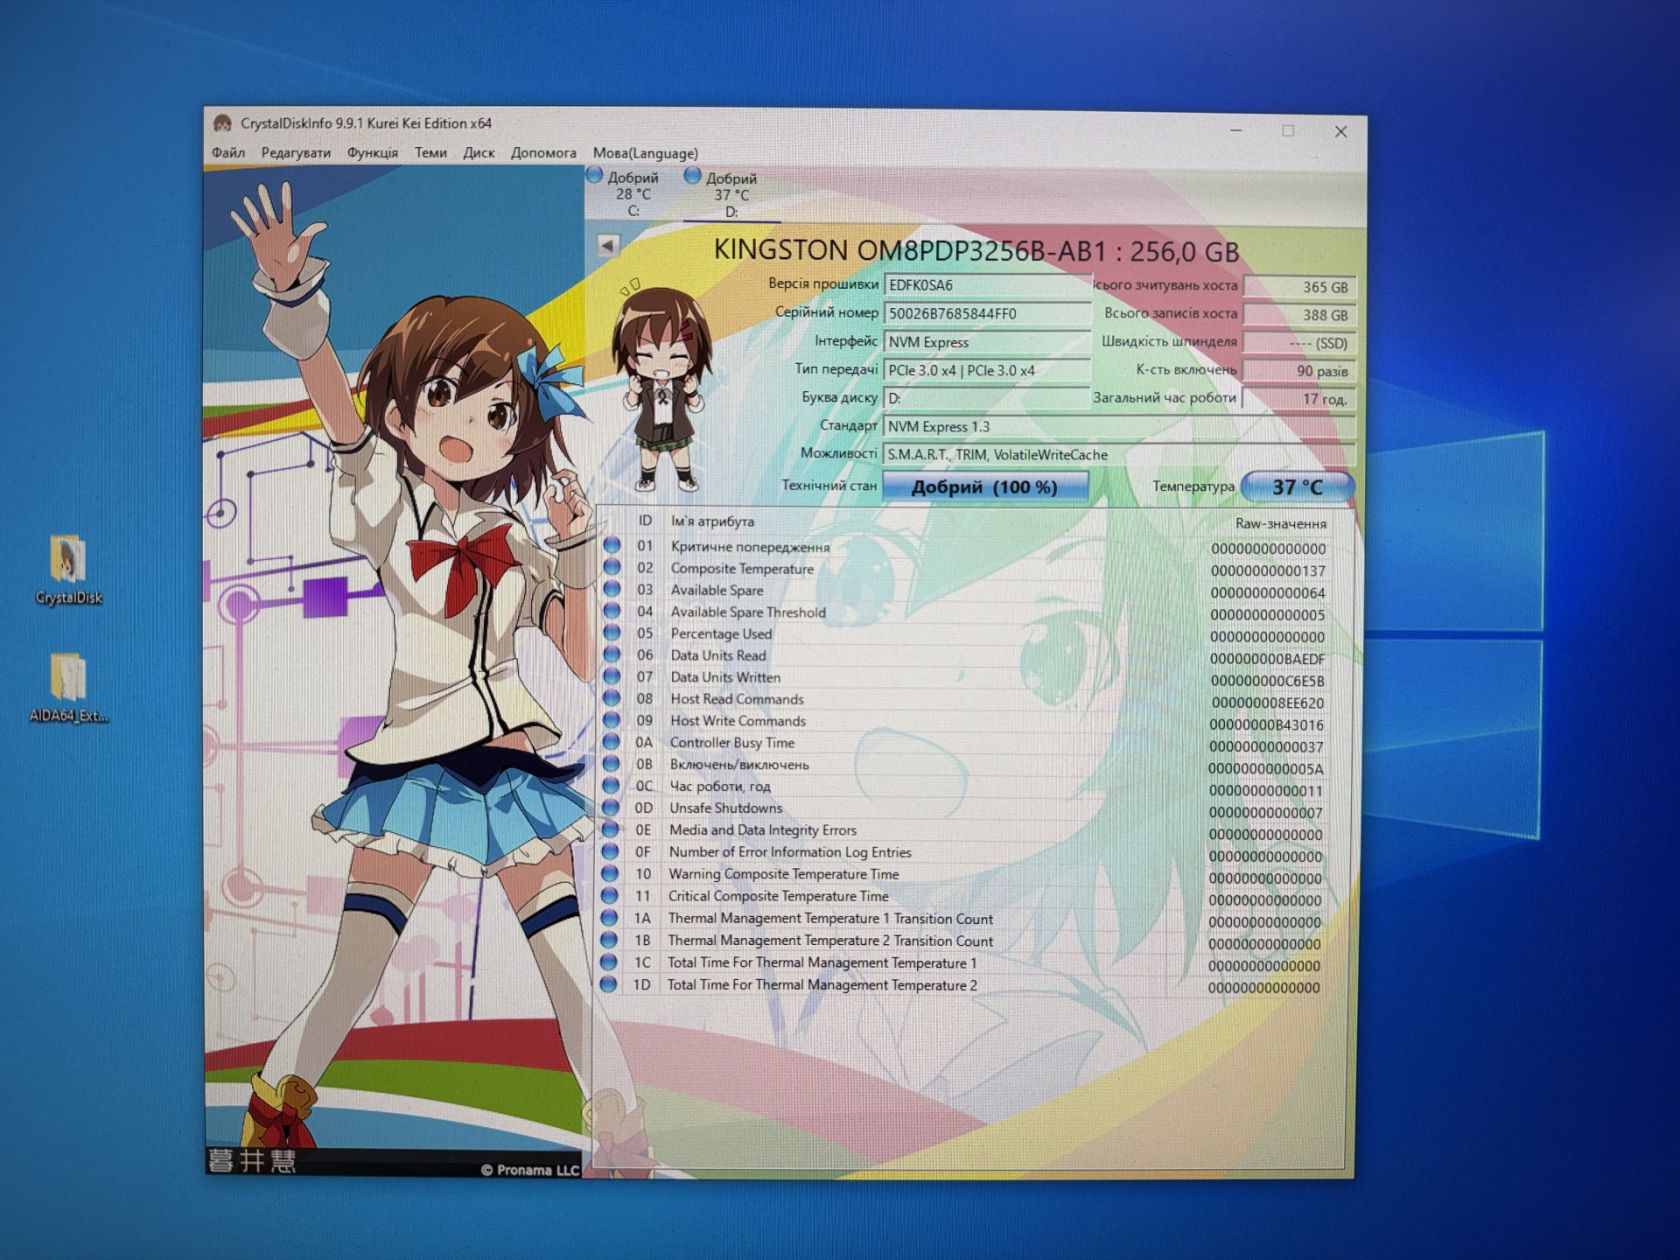Open the Диск menu
Screen dimensions: 1680x1260
click(x=479, y=153)
